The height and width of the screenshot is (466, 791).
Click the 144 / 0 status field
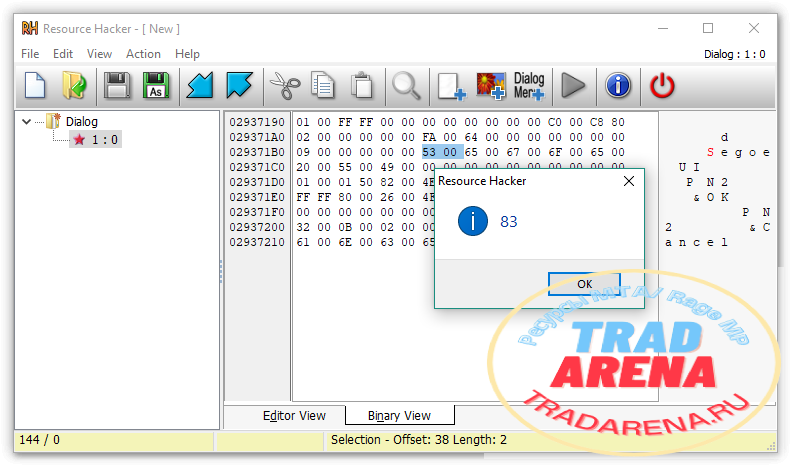click(x=114, y=440)
